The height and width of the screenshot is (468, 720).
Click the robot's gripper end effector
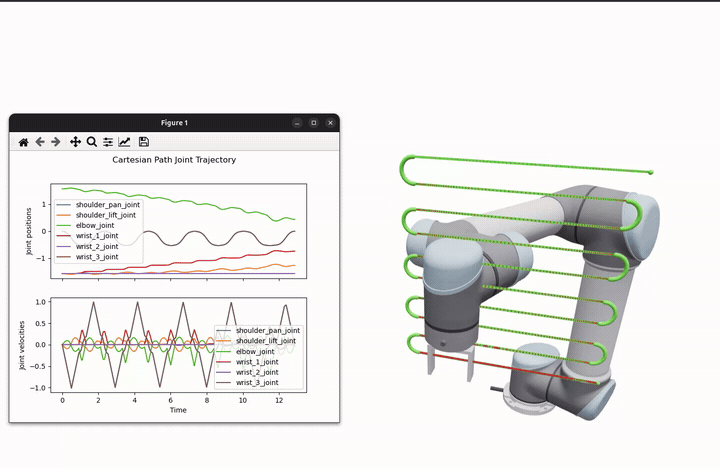pos(450,363)
